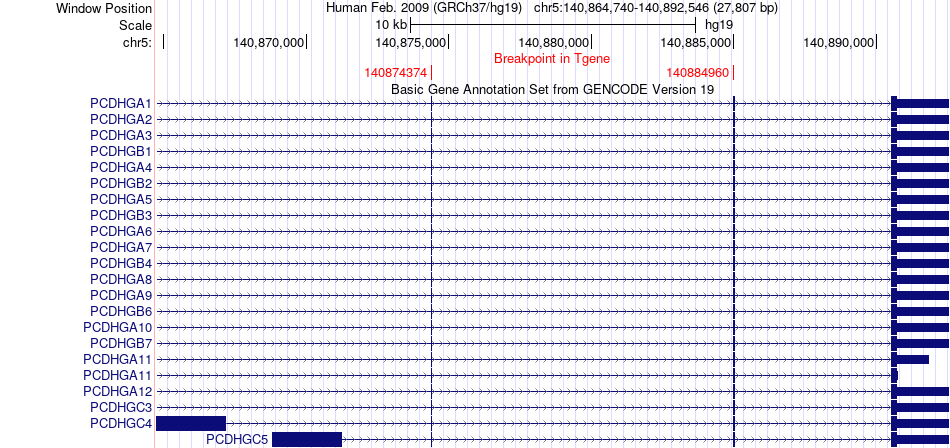The image size is (950, 448).
Task: Open the PCDHGB6 gene entry
Action: tap(120, 311)
